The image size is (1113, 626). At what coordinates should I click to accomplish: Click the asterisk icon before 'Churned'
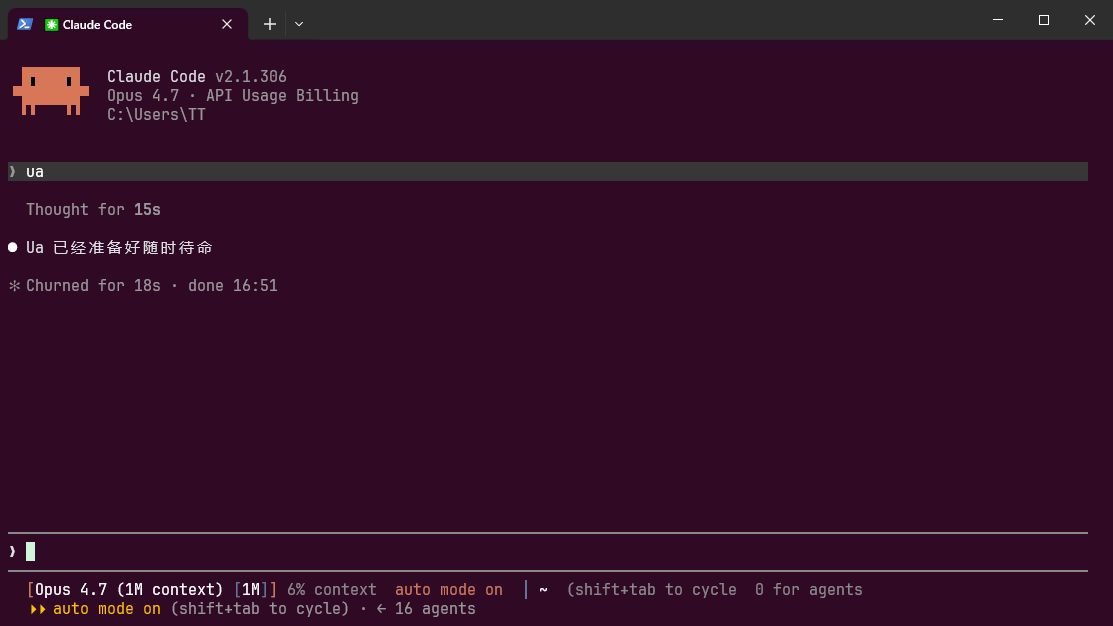point(14,286)
